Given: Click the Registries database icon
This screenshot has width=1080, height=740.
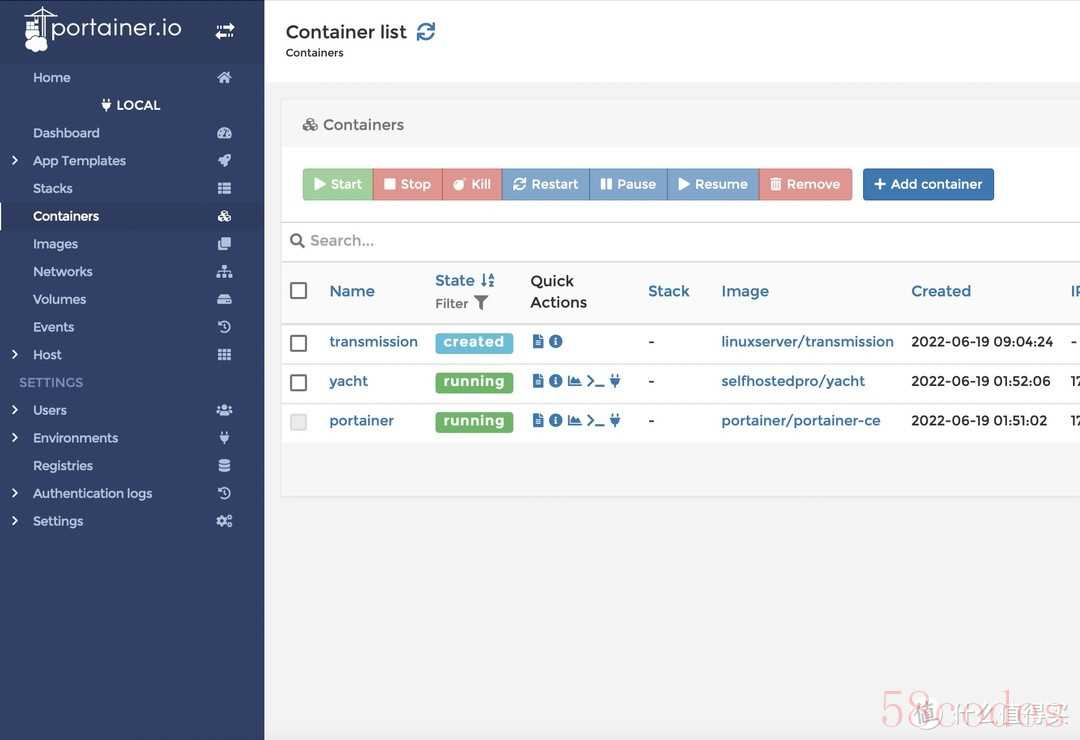Looking at the screenshot, I should [x=225, y=465].
